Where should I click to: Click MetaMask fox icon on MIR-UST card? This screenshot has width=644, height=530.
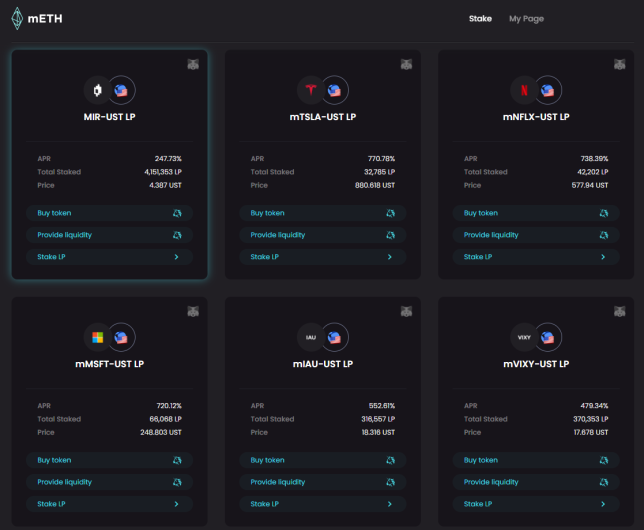click(x=193, y=64)
